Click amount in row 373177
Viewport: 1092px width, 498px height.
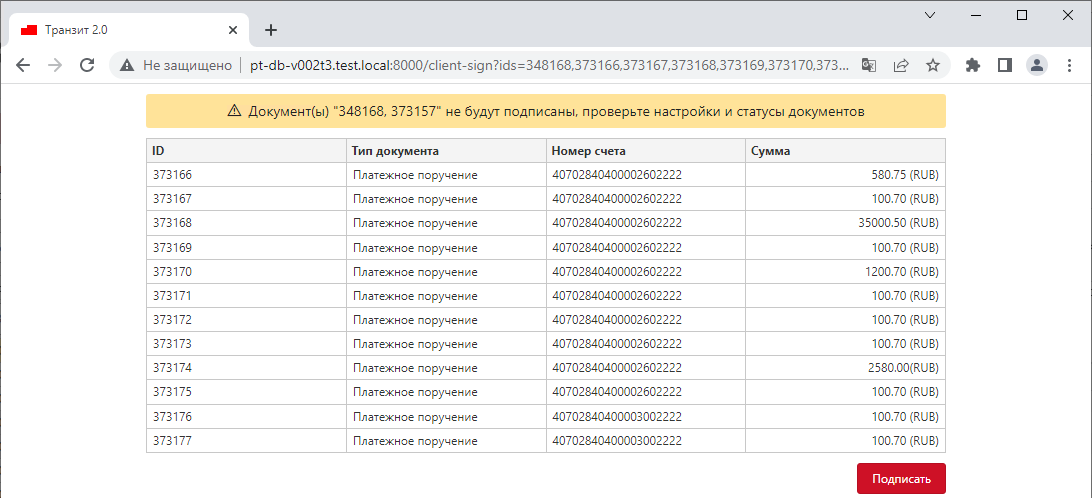tap(845, 441)
